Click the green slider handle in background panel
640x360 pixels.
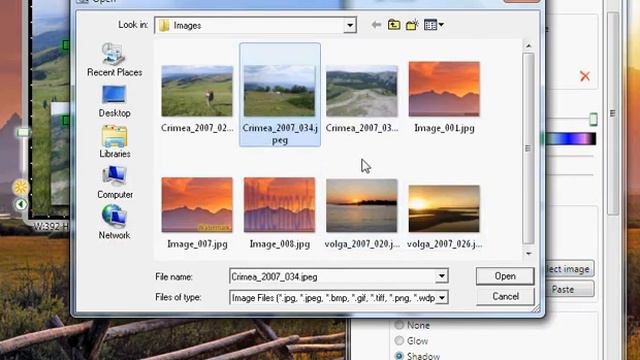(x=593, y=119)
